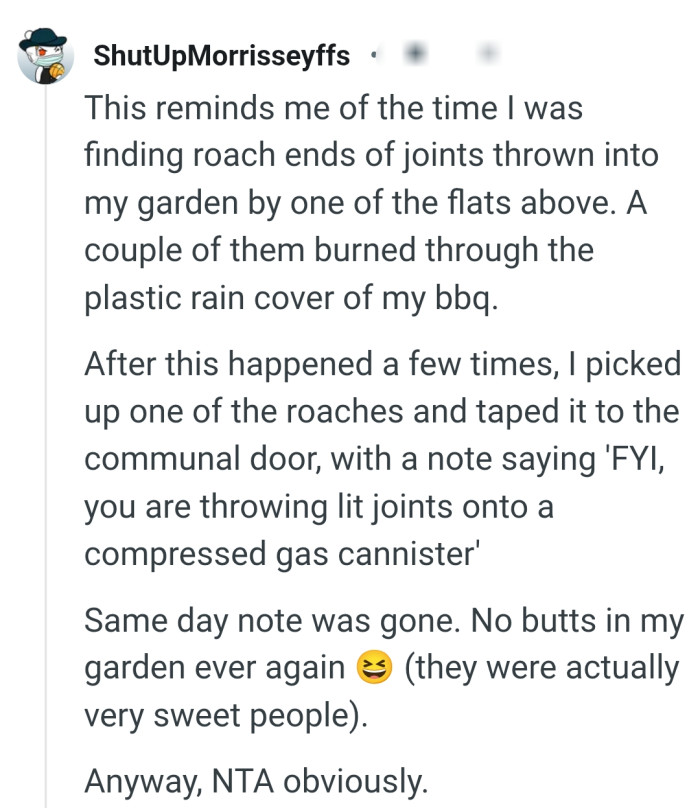Click the face-mask detail on the avatar
700x808 pixels.
(50, 65)
